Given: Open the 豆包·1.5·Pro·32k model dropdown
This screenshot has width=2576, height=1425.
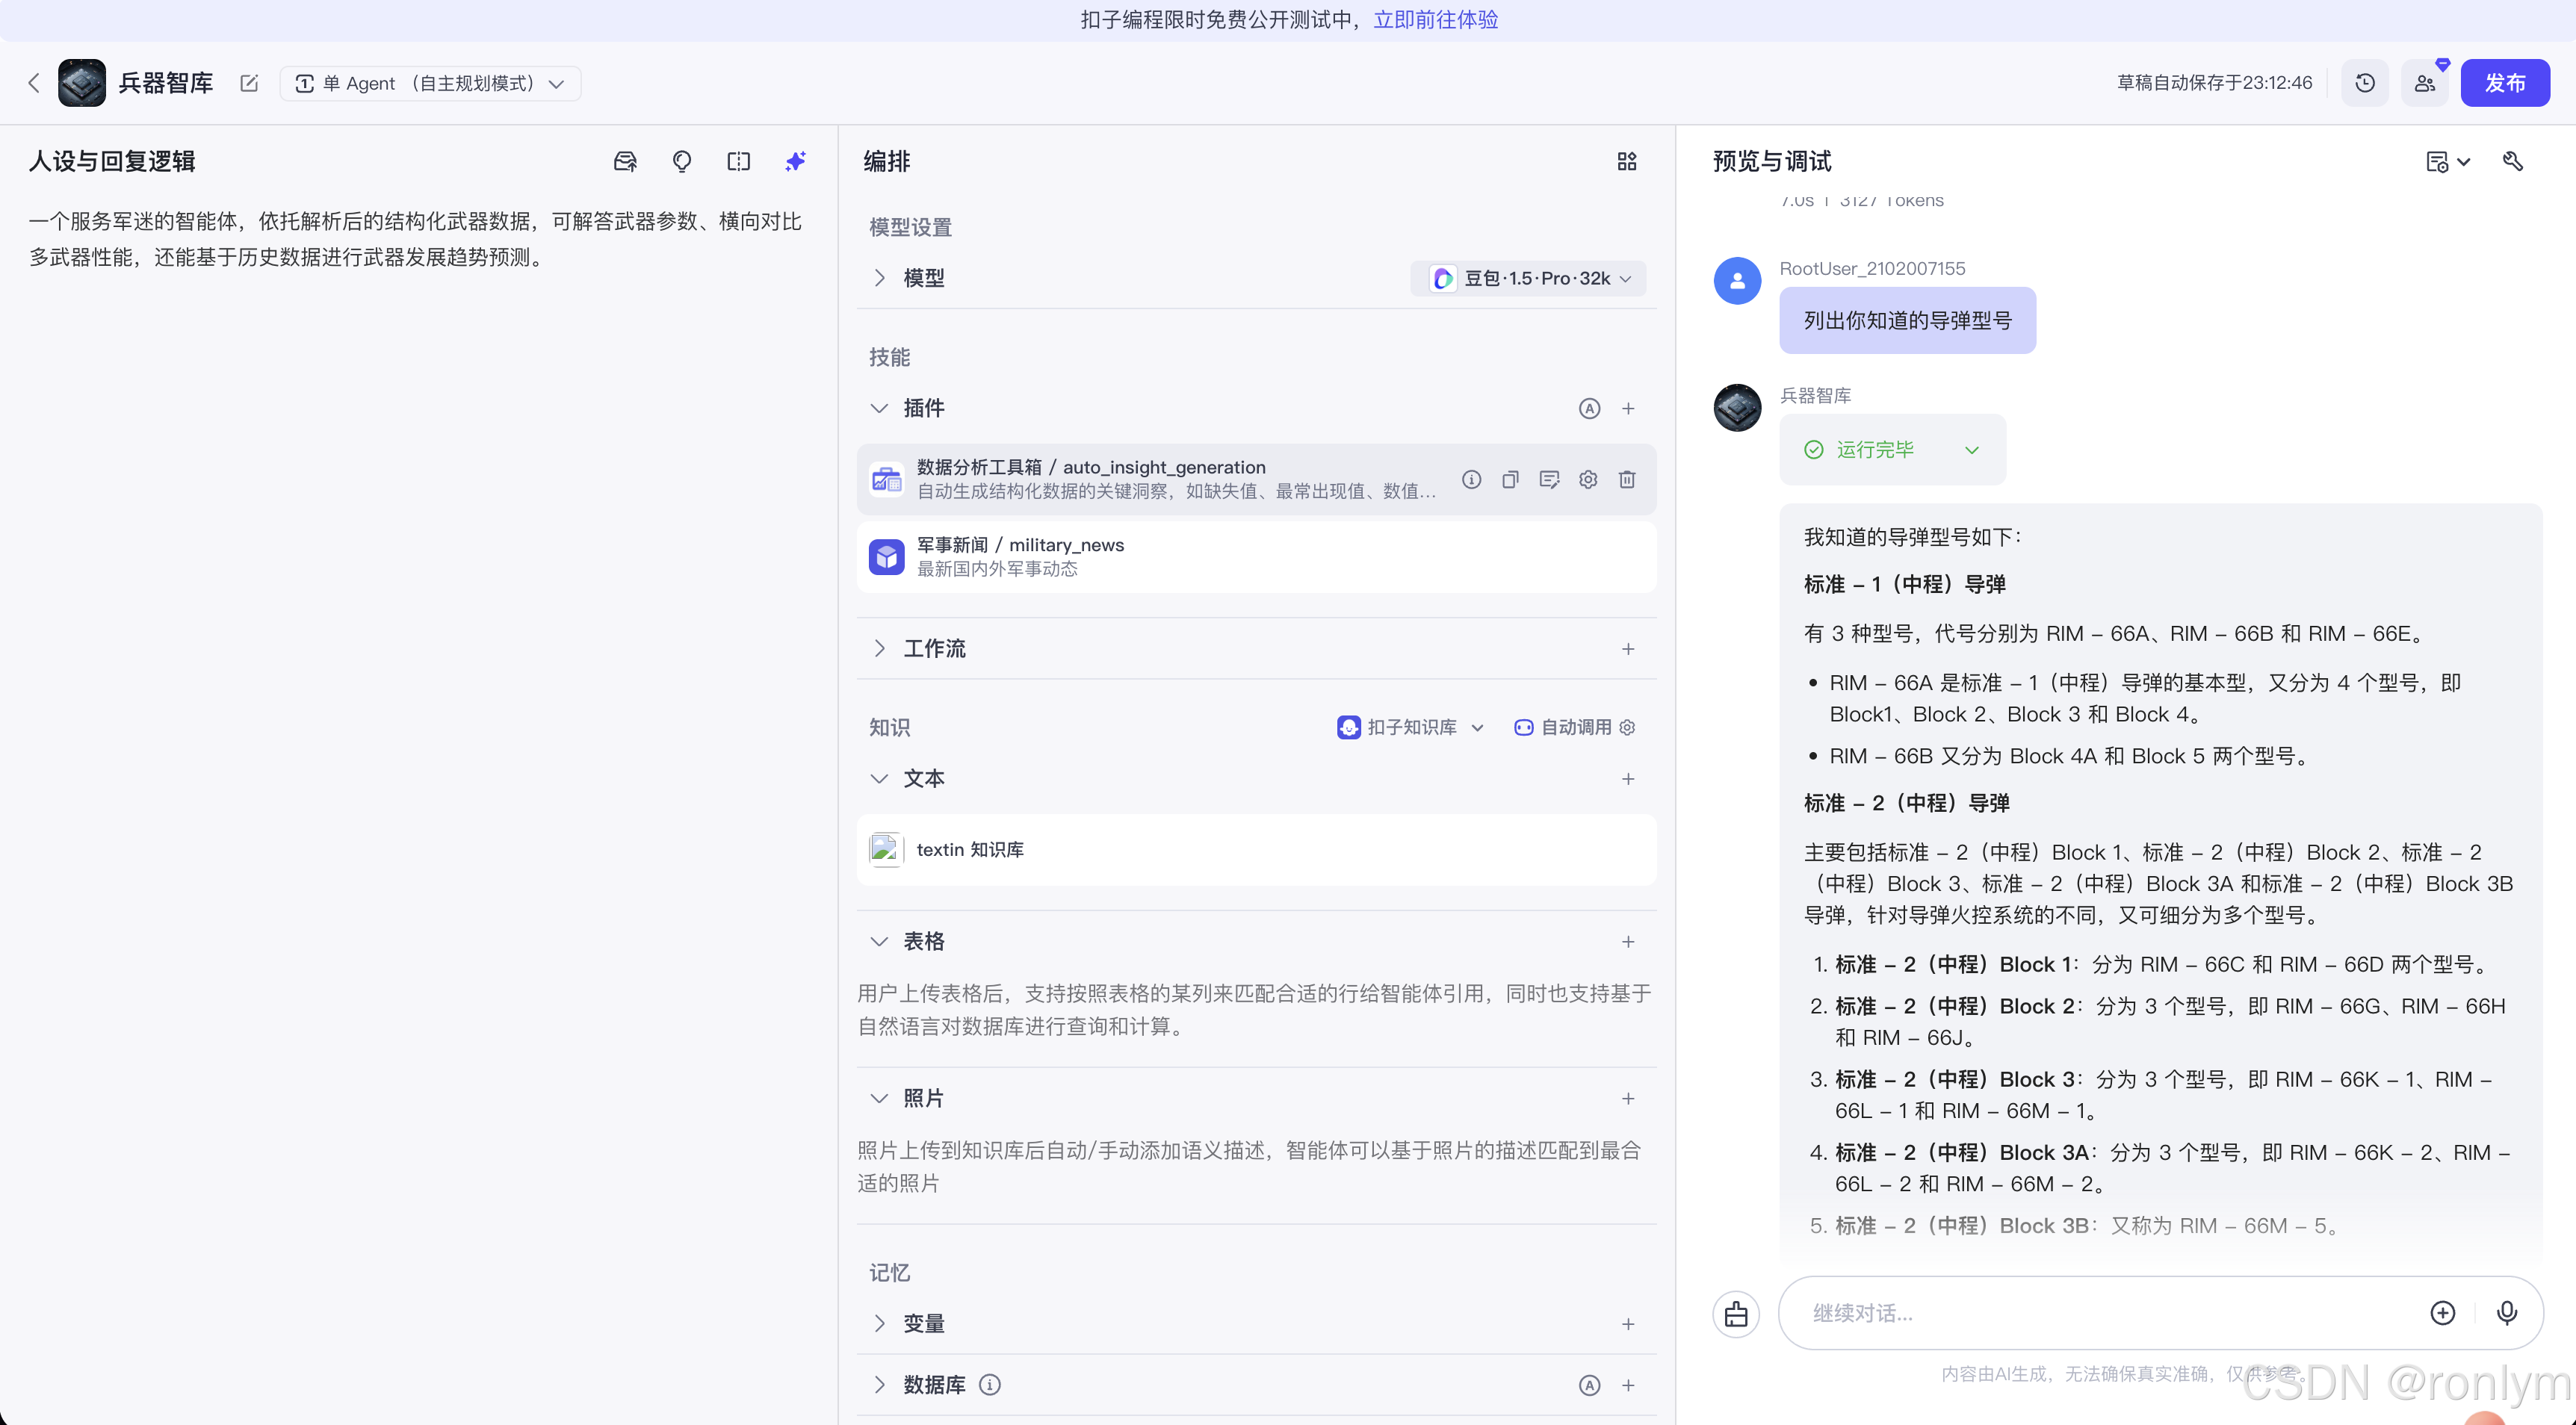Looking at the screenshot, I should (1528, 278).
